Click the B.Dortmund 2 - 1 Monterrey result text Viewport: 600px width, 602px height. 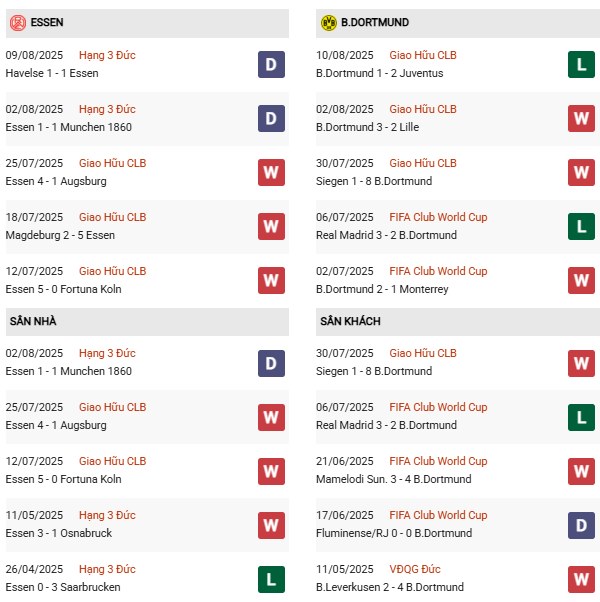pos(382,289)
